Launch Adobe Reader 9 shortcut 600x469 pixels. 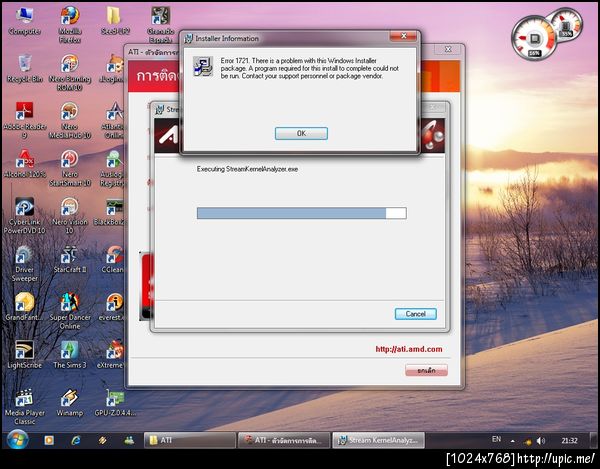click(24, 120)
